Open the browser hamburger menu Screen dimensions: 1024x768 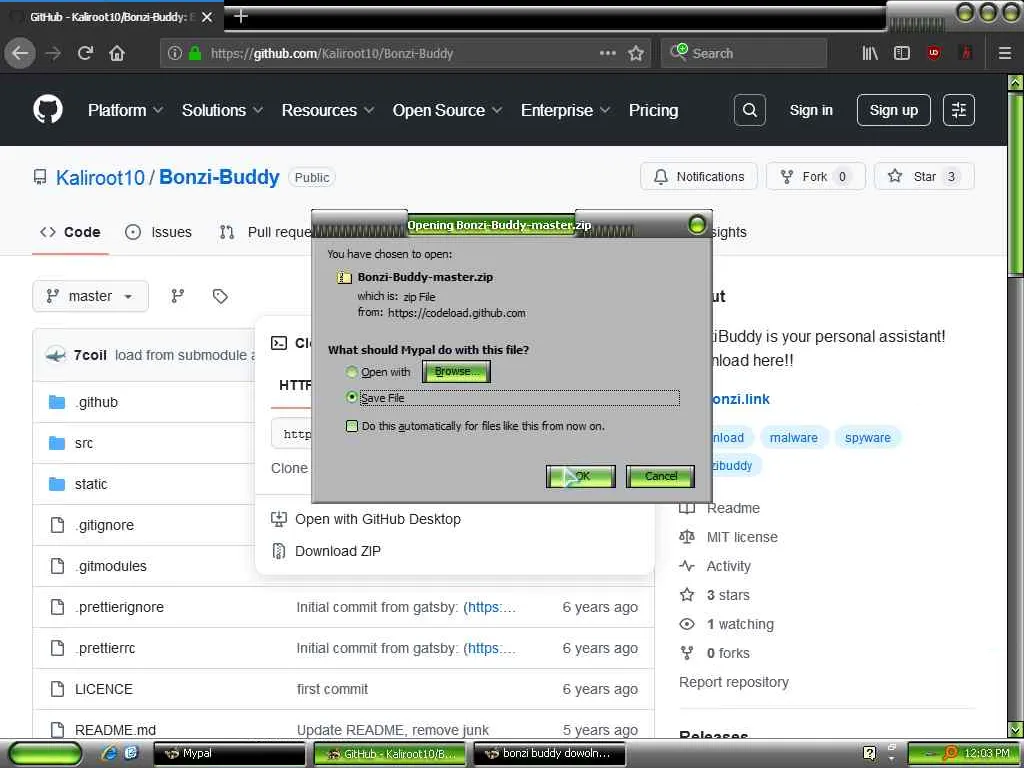1004,54
